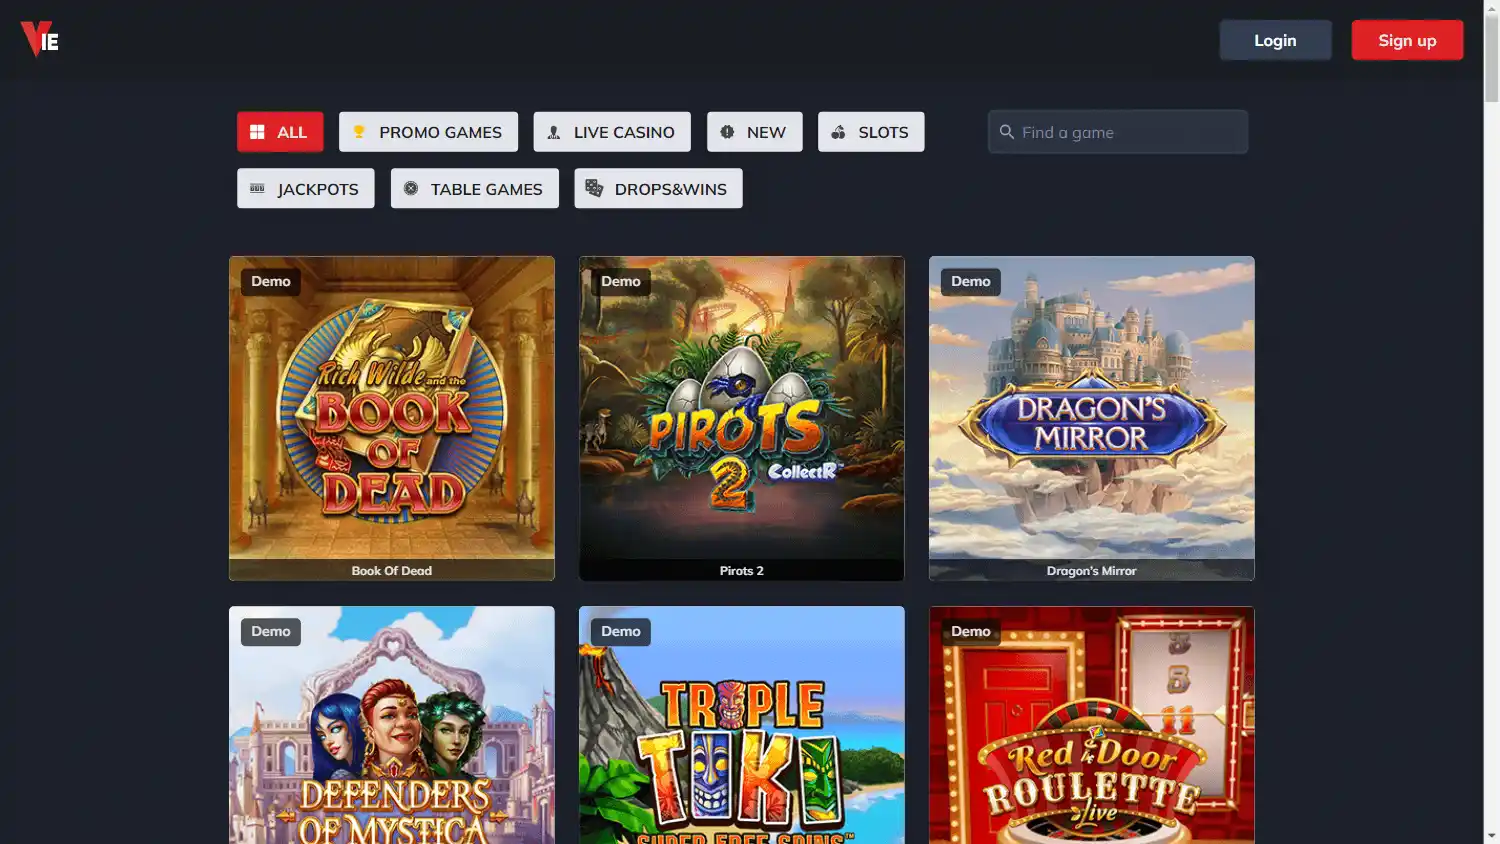Screen dimensions: 1500x844
Task: Show the NEW games category label
Action: pos(766,132)
